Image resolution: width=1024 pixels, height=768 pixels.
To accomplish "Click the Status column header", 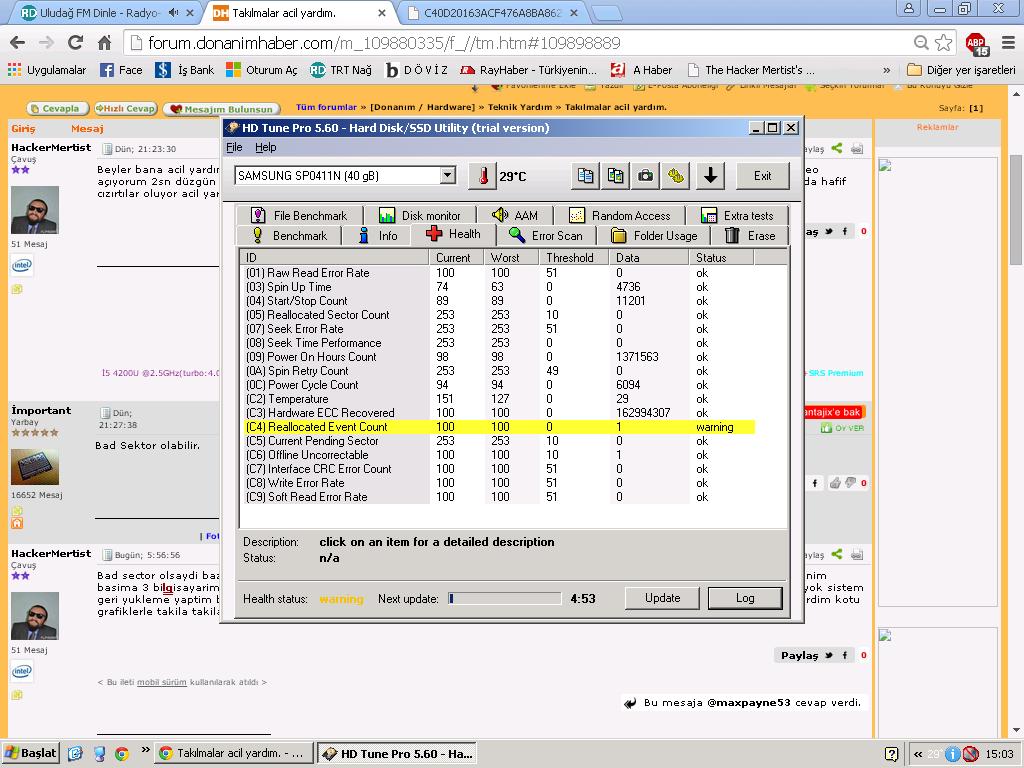I will [x=721, y=257].
